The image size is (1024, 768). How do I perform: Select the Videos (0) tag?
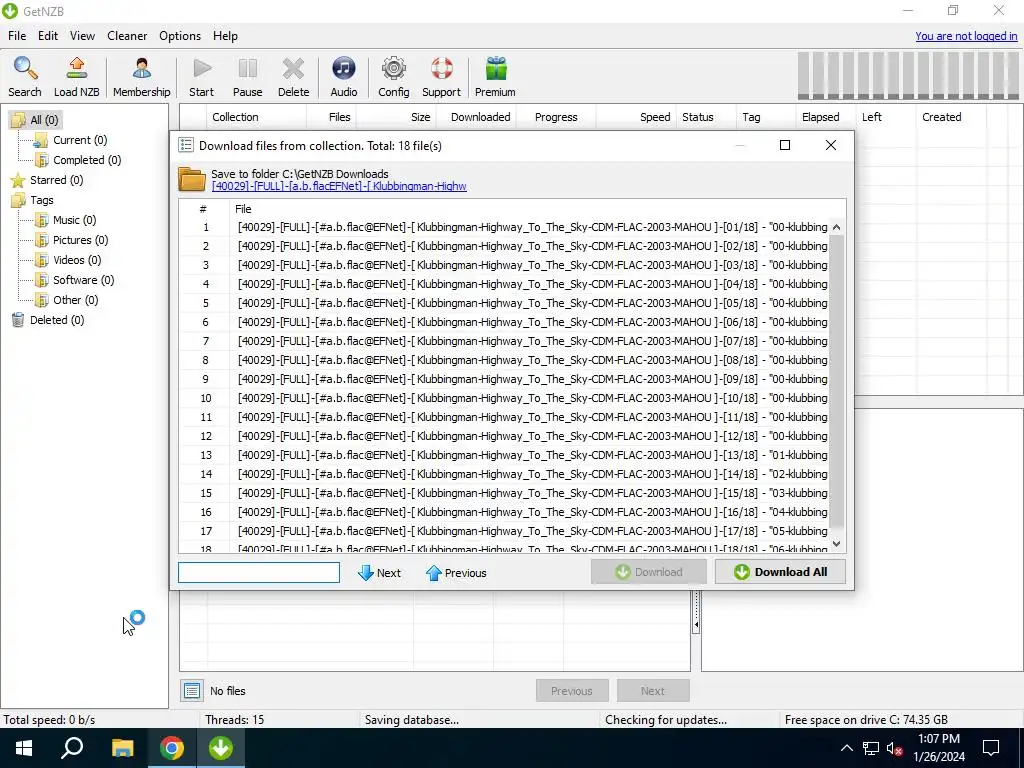[x=68, y=260]
